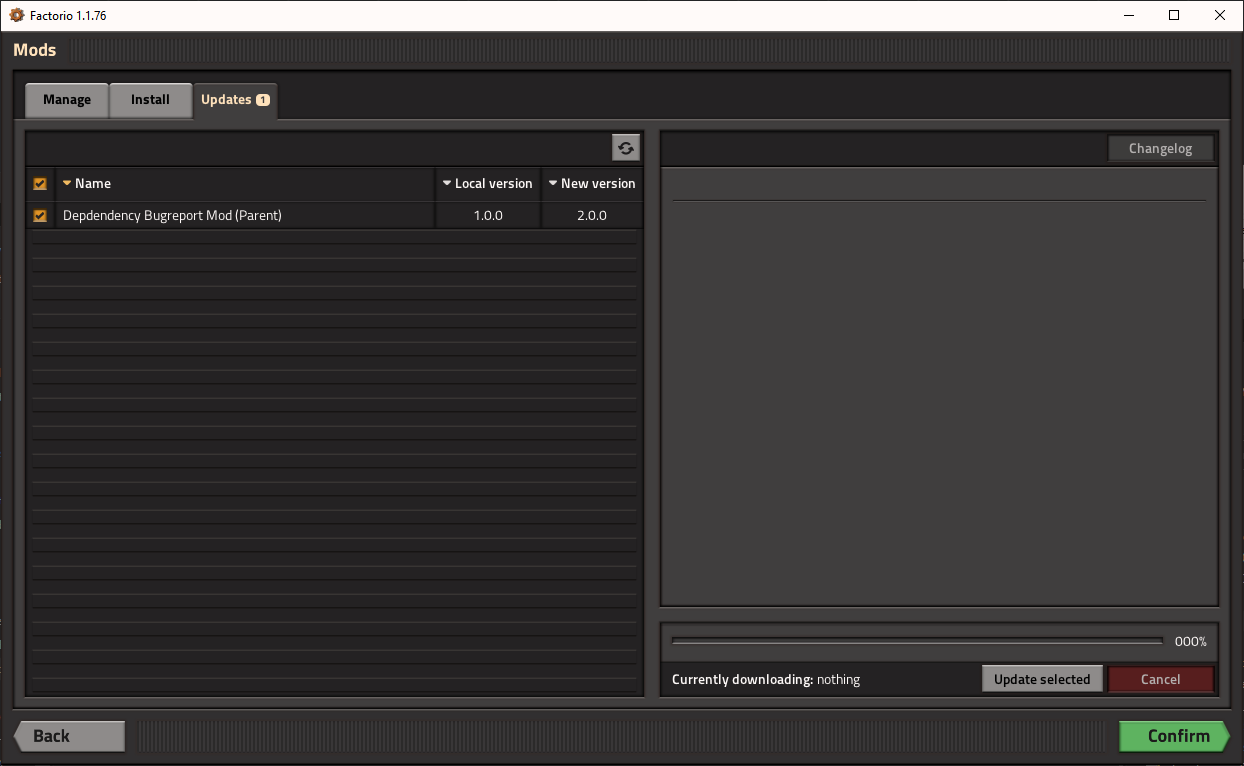Click the download progress bar
Viewport: 1244px width, 766px height.
coord(918,641)
